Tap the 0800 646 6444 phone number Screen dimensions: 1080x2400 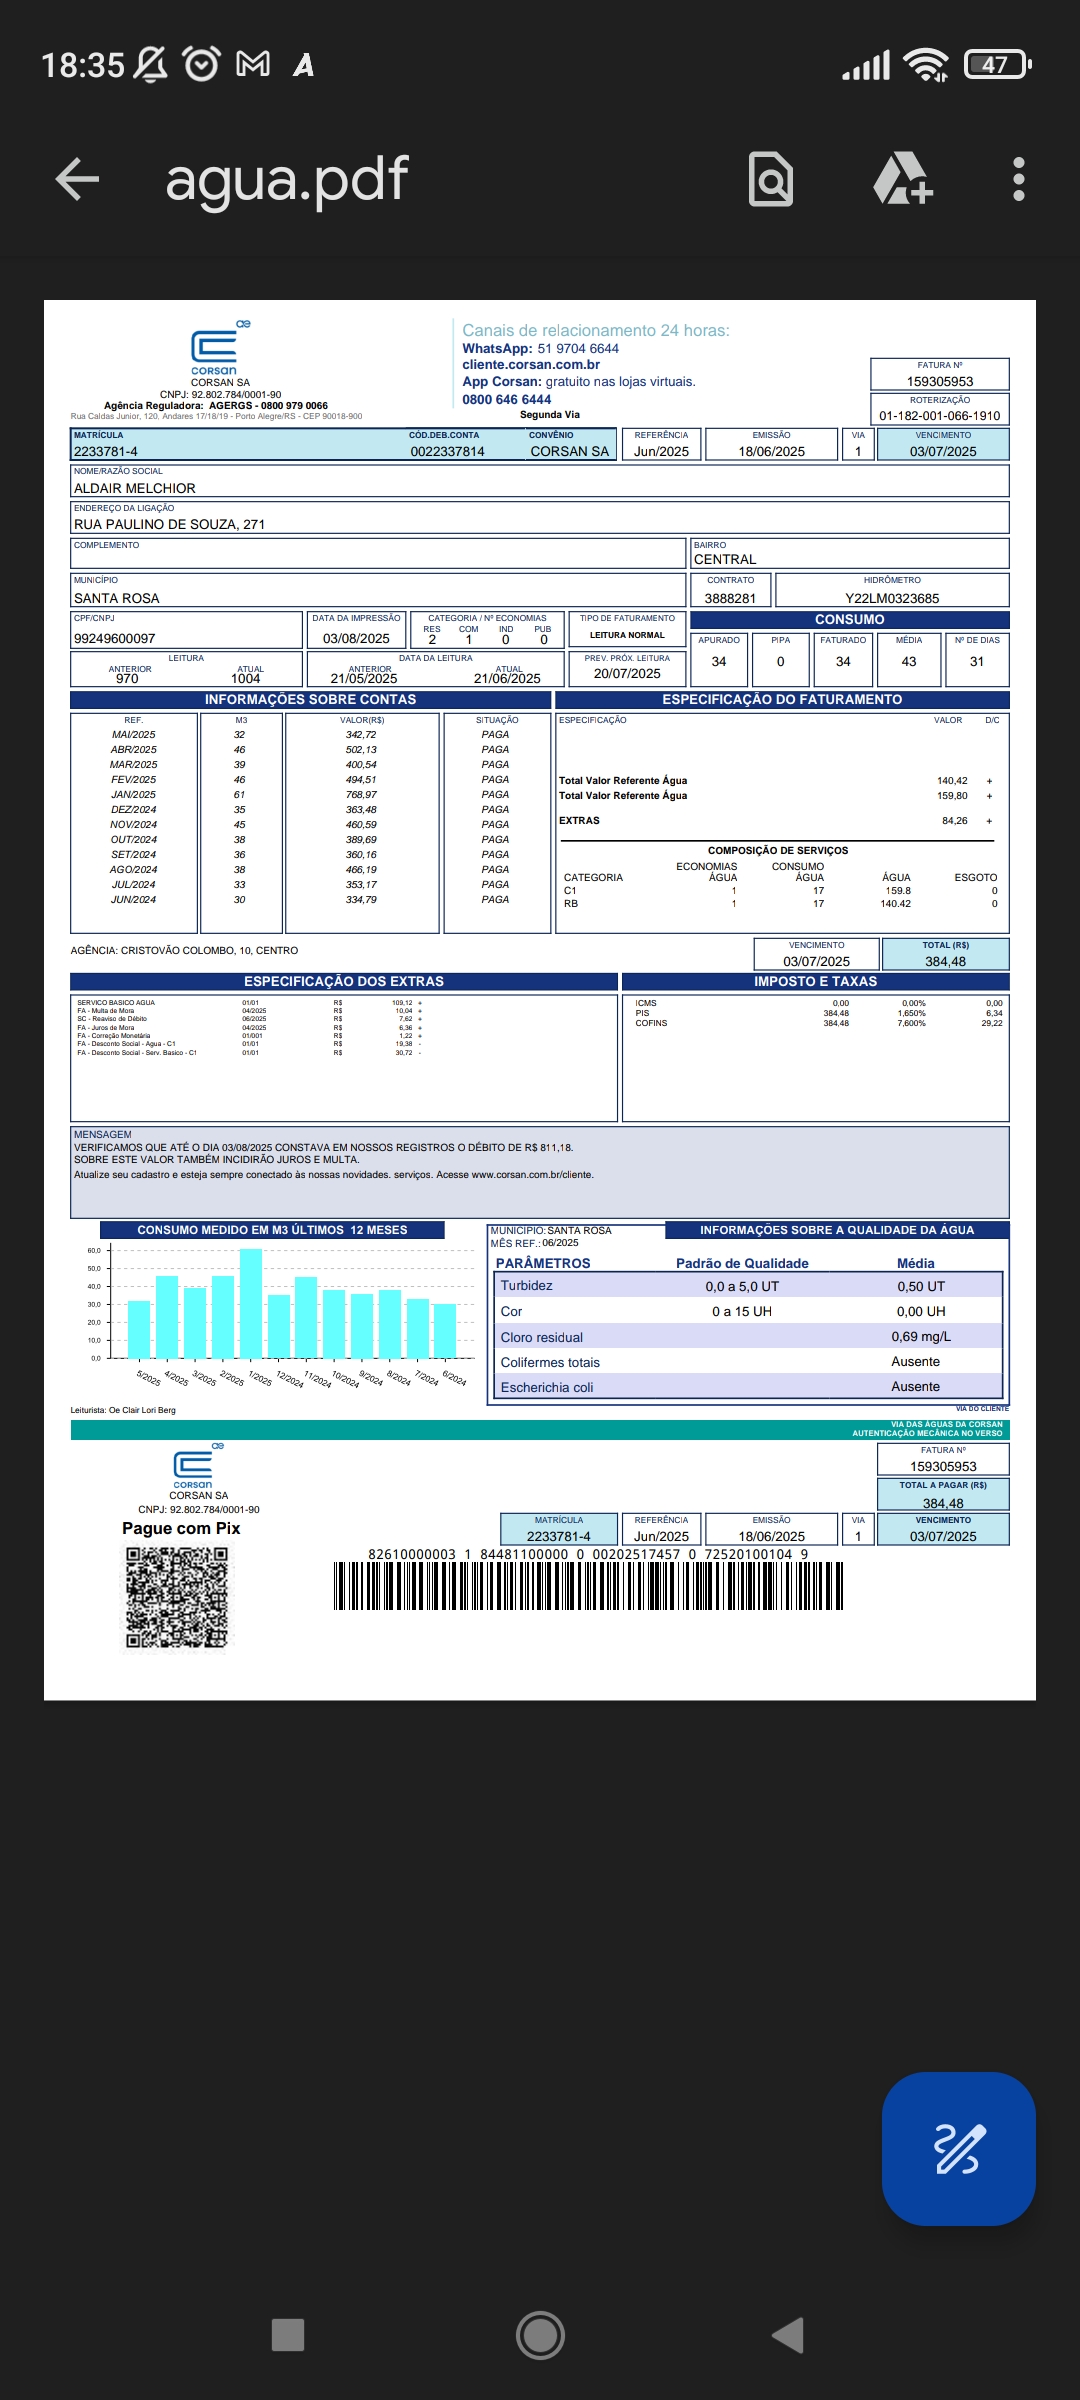(507, 399)
